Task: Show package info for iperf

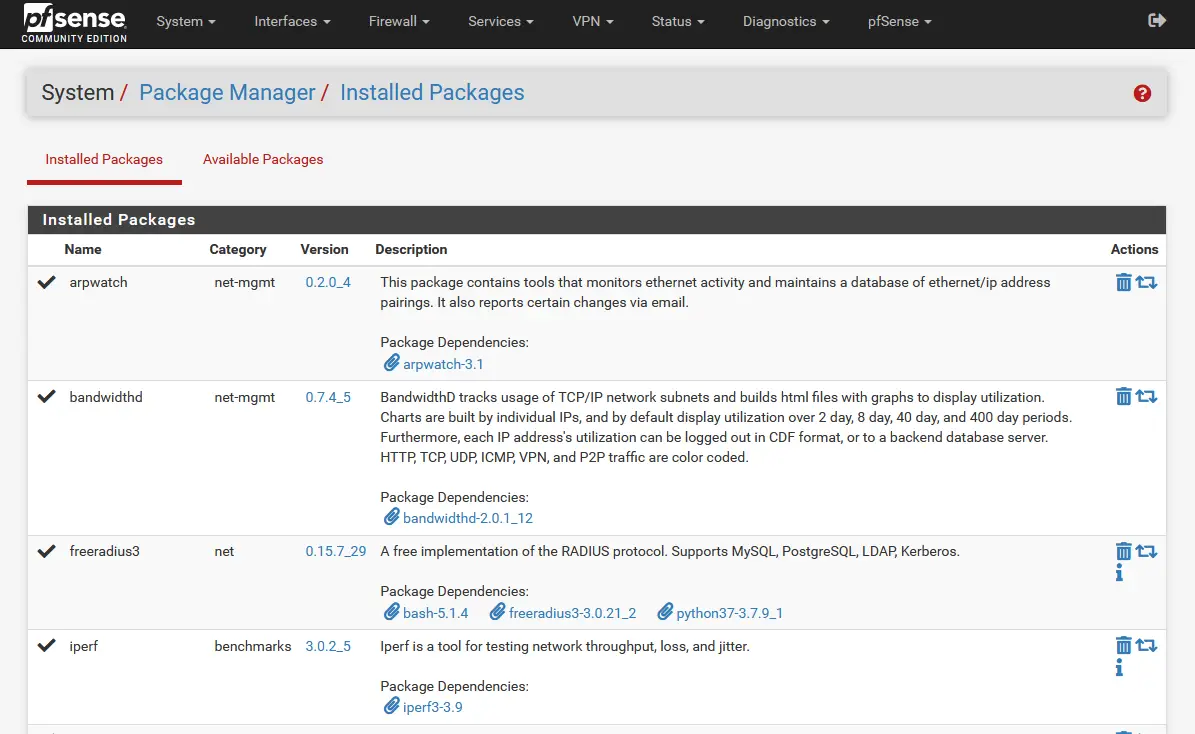Action: (x=1119, y=668)
